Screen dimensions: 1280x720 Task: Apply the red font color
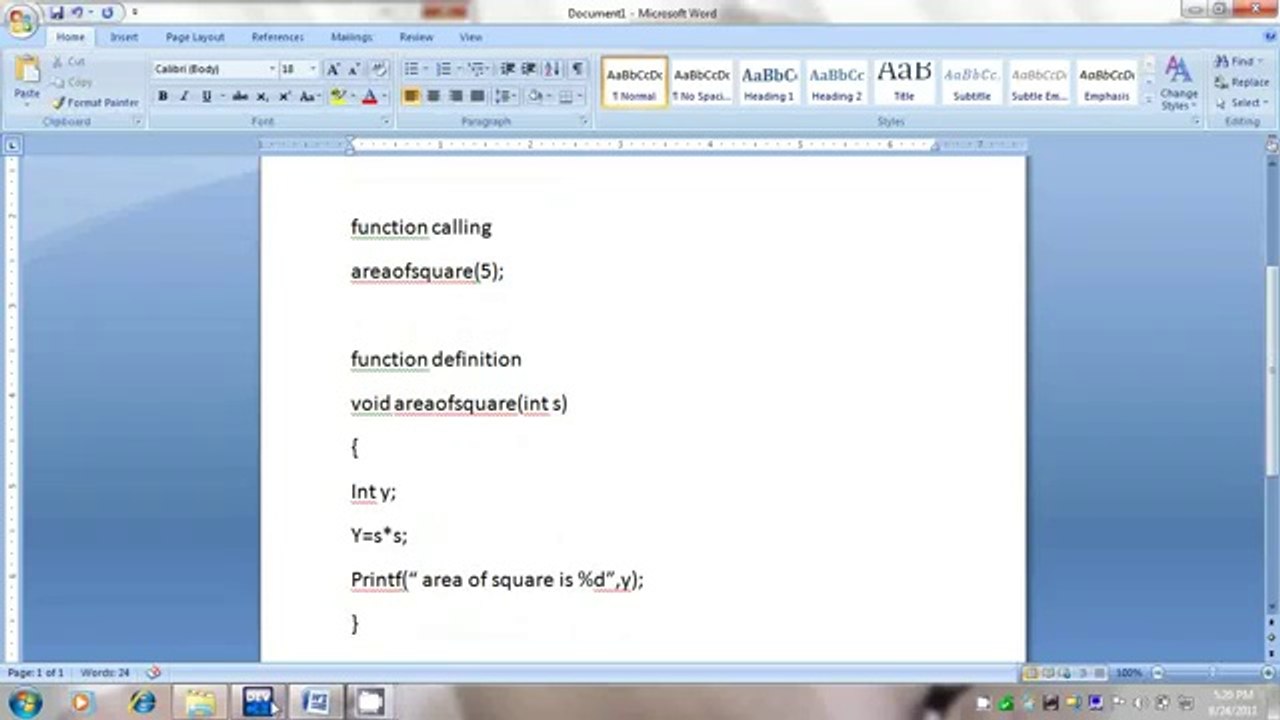click(369, 96)
